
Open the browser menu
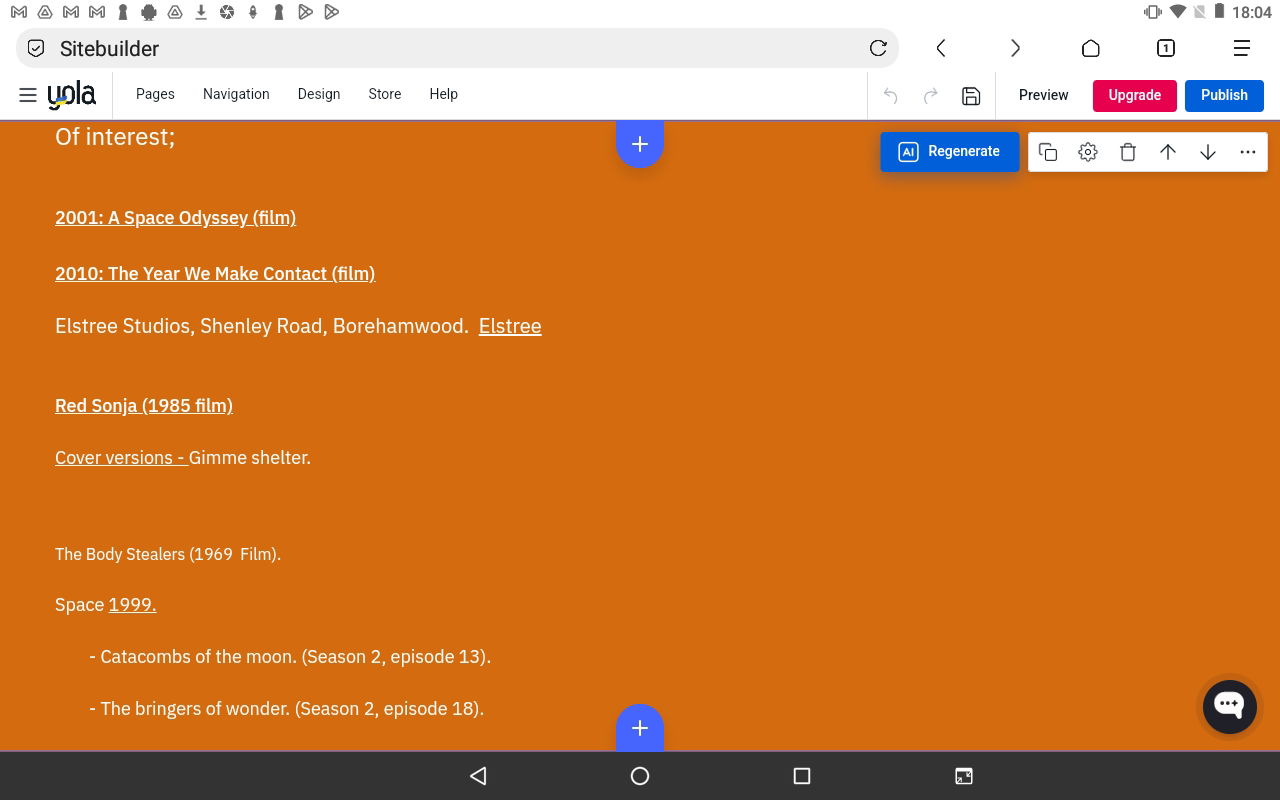click(1242, 48)
